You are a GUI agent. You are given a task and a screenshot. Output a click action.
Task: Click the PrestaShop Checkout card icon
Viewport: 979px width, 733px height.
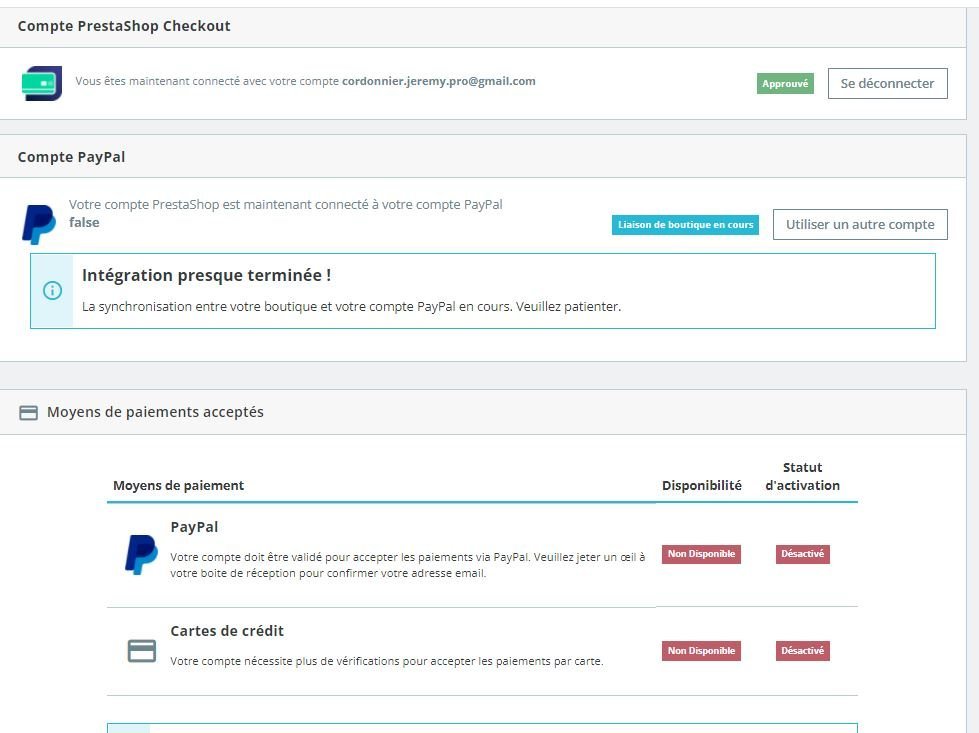(42, 83)
